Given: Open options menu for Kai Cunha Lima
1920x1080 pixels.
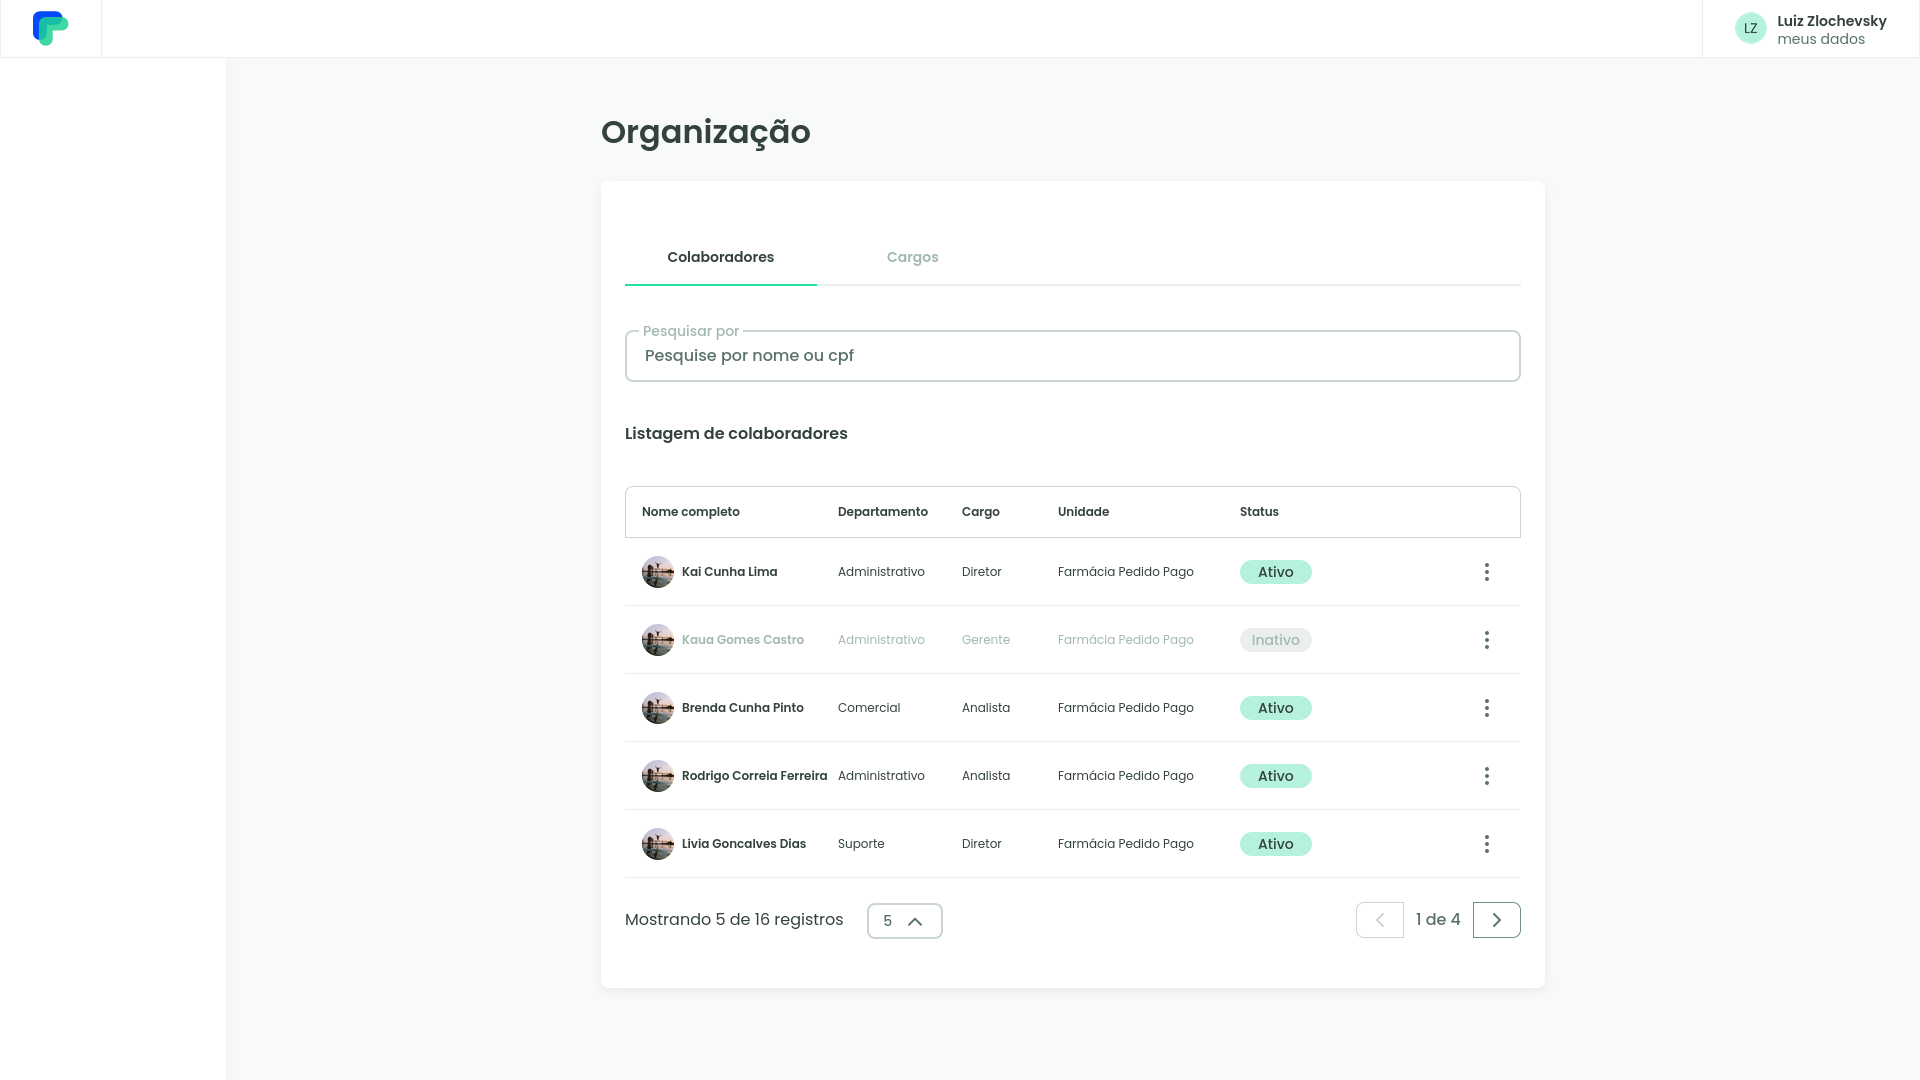Looking at the screenshot, I should (x=1486, y=572).
